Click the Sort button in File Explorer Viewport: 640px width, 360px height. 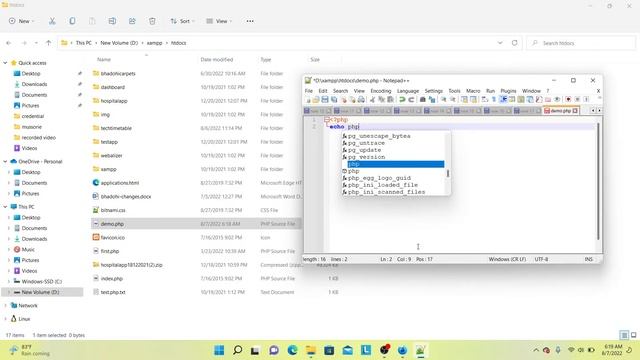point(182,21)
